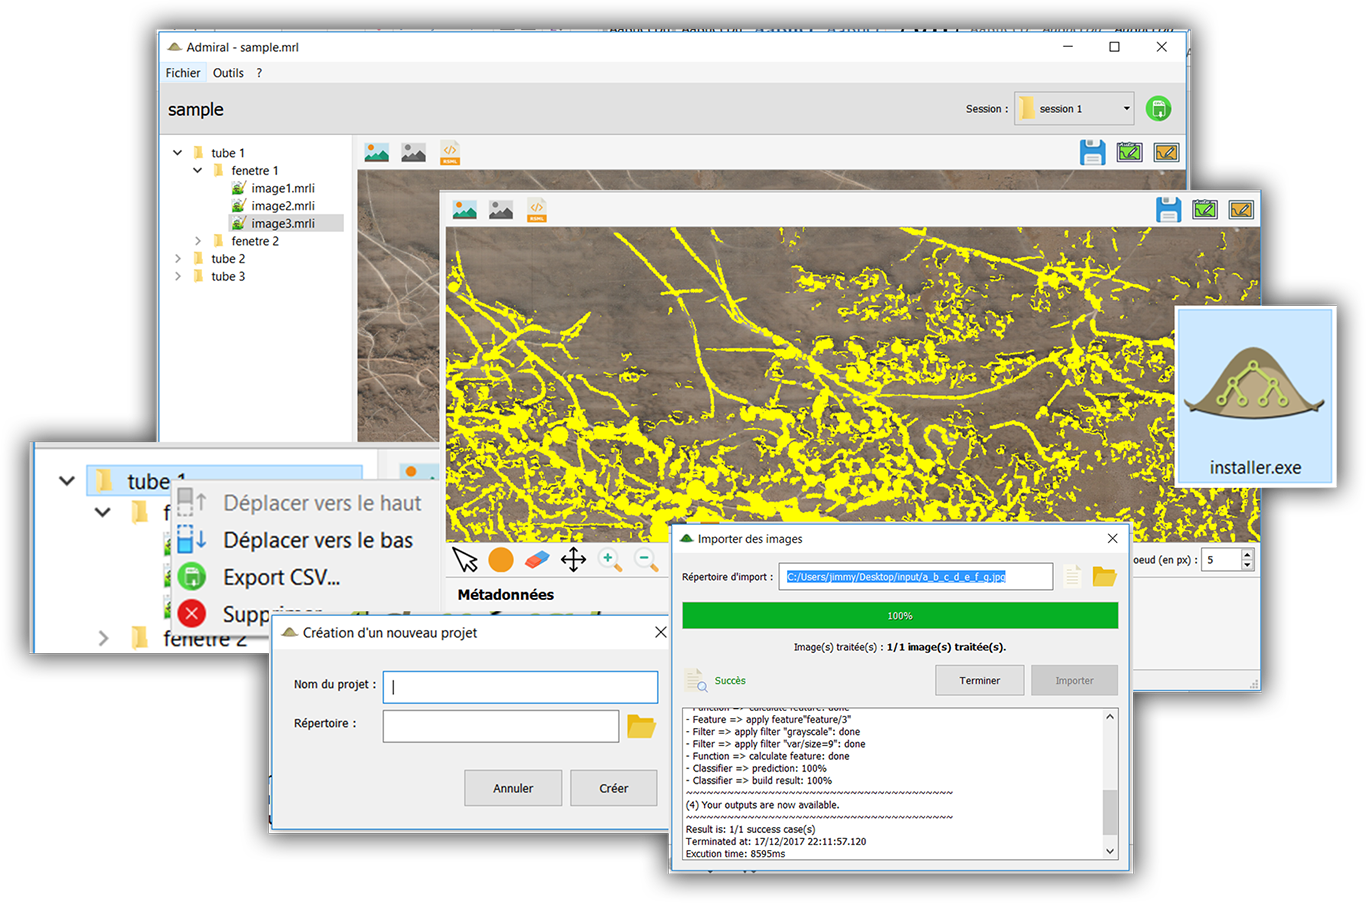Collapse tube 1 in the enlarged tree view
This screenshot has width=1366, height=903.
tap(67, 481)
